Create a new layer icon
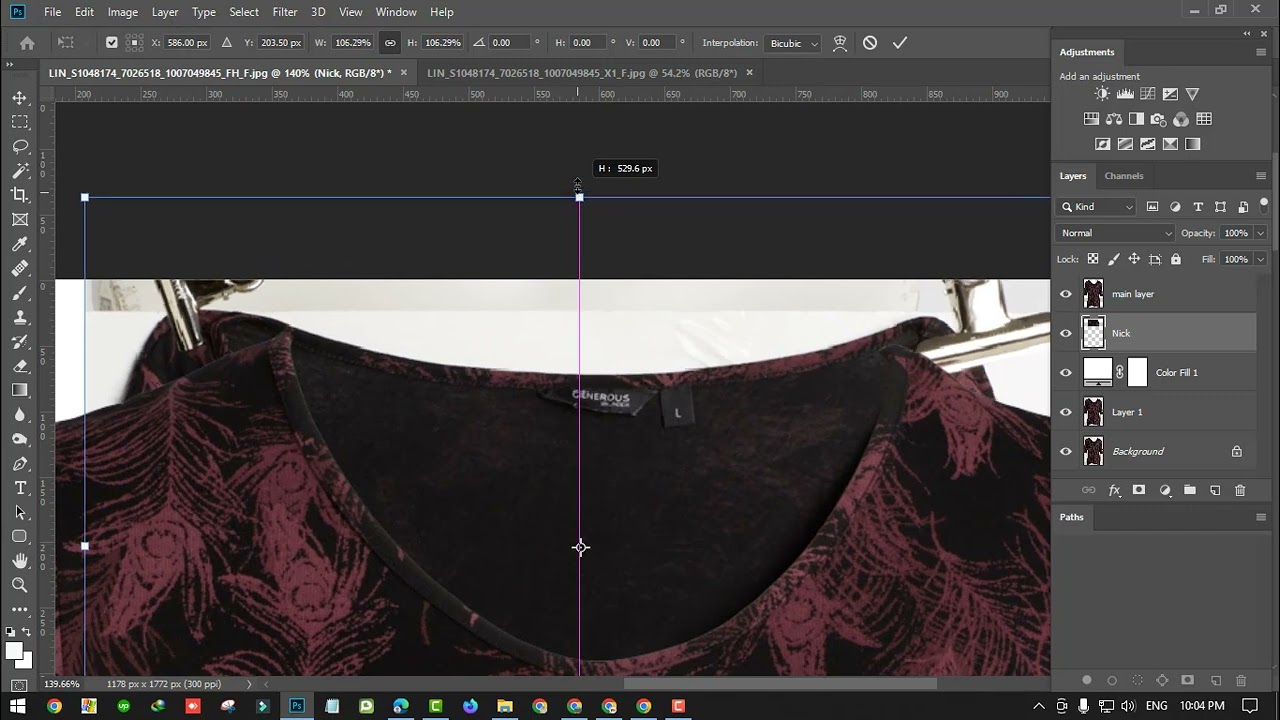 (x=1215, y=490)
